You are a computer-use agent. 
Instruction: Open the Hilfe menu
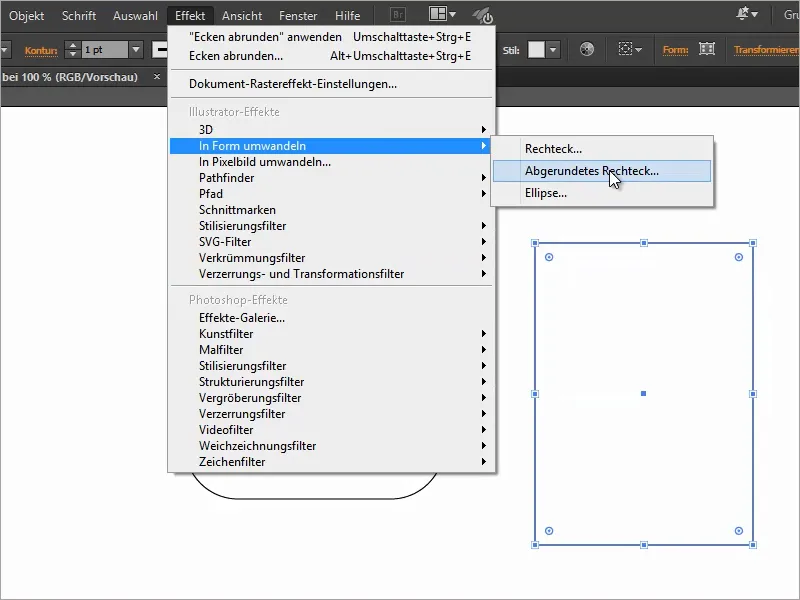[347, 16]
